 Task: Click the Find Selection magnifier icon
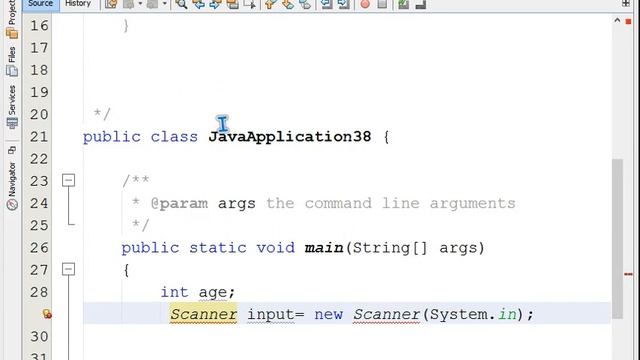coord(181,4)
